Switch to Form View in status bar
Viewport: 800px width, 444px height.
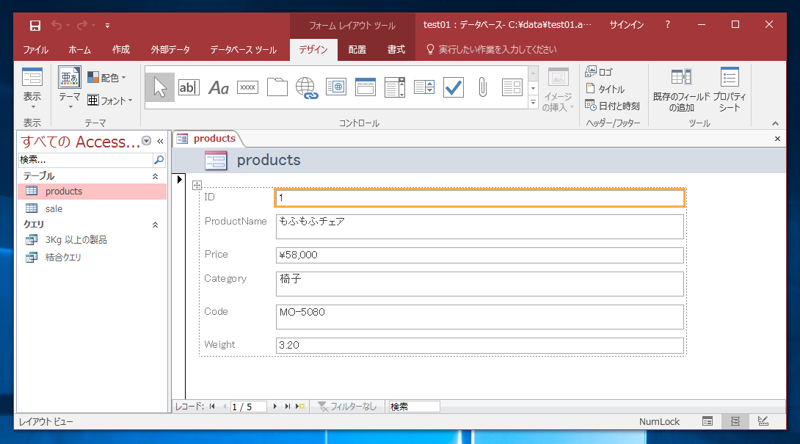pyautogui.click(x=707, y=422)
